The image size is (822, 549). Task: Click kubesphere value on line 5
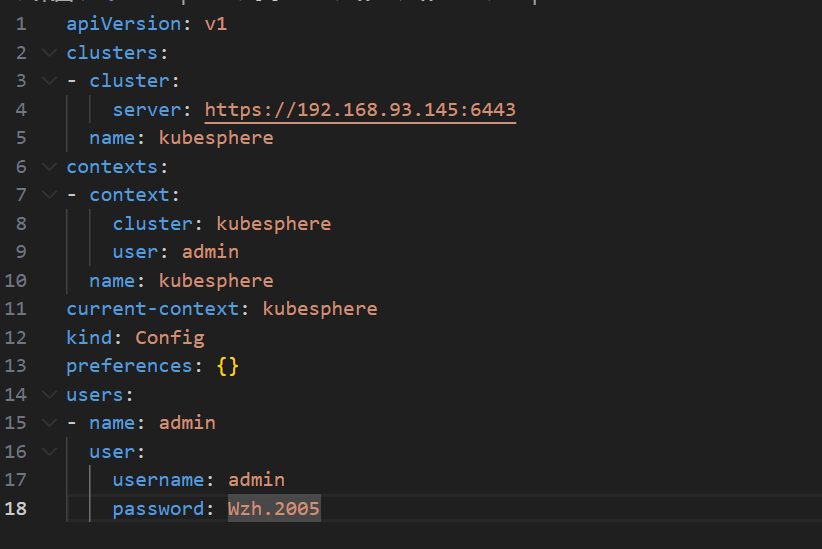point(216,138)
